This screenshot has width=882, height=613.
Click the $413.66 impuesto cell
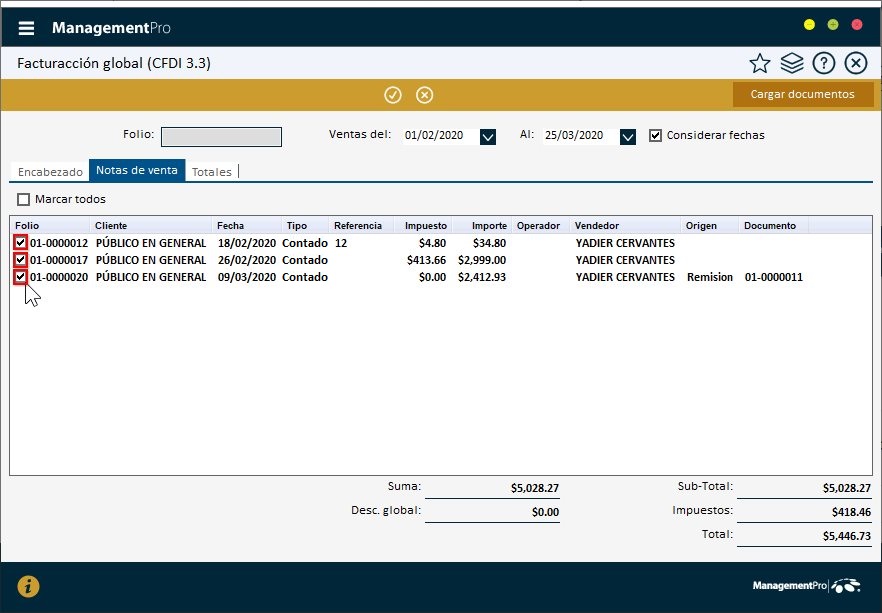click(426, 260)
